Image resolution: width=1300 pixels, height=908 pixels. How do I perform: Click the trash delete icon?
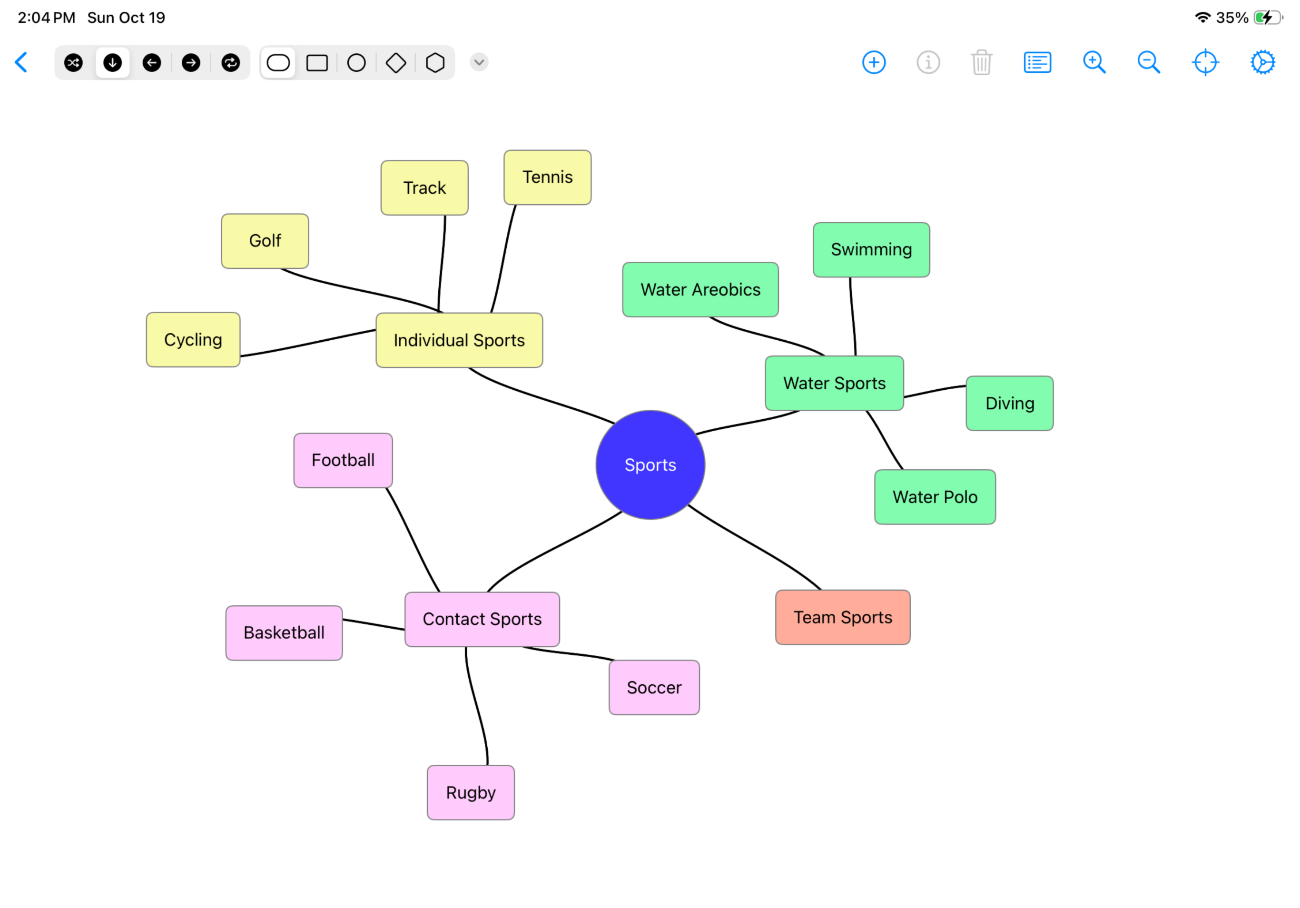(982, 62)
